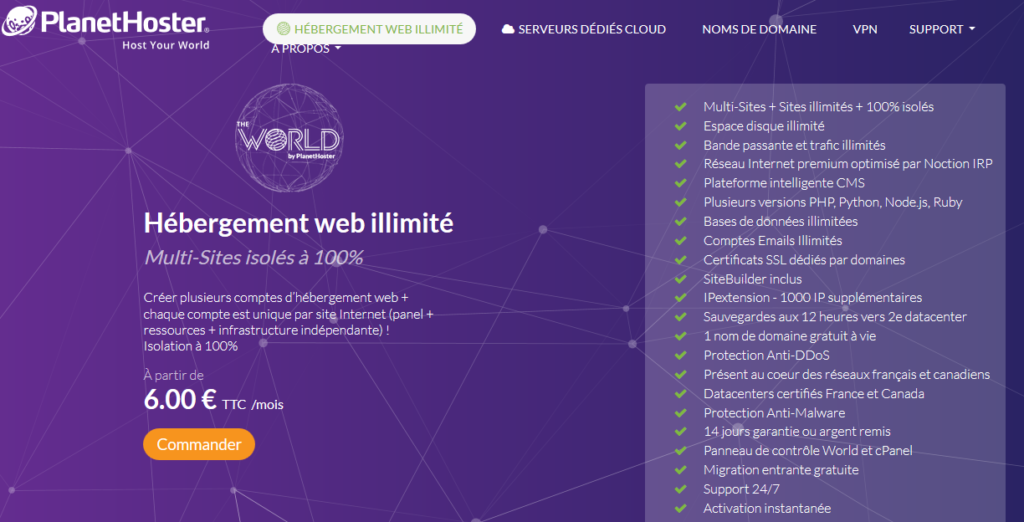Click the text Protection Anti-DDoS

tap(767, 355)
